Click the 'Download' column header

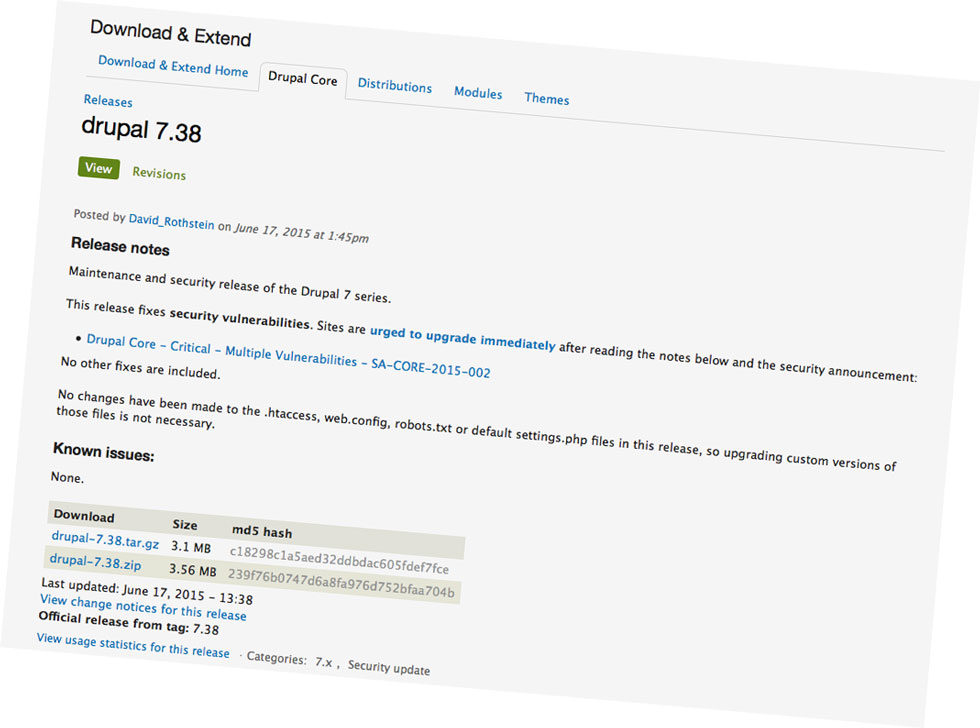[84, 516]
